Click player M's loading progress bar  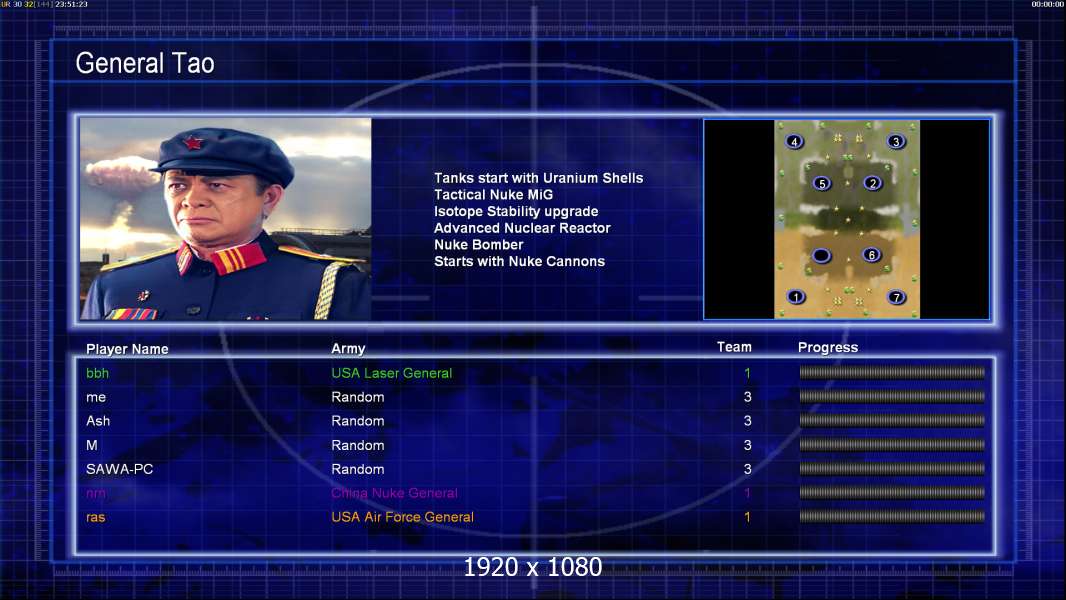coord(892,445)
